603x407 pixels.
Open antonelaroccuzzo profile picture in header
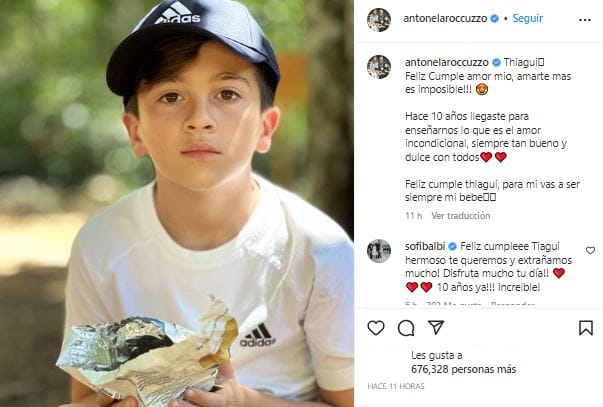378,19
